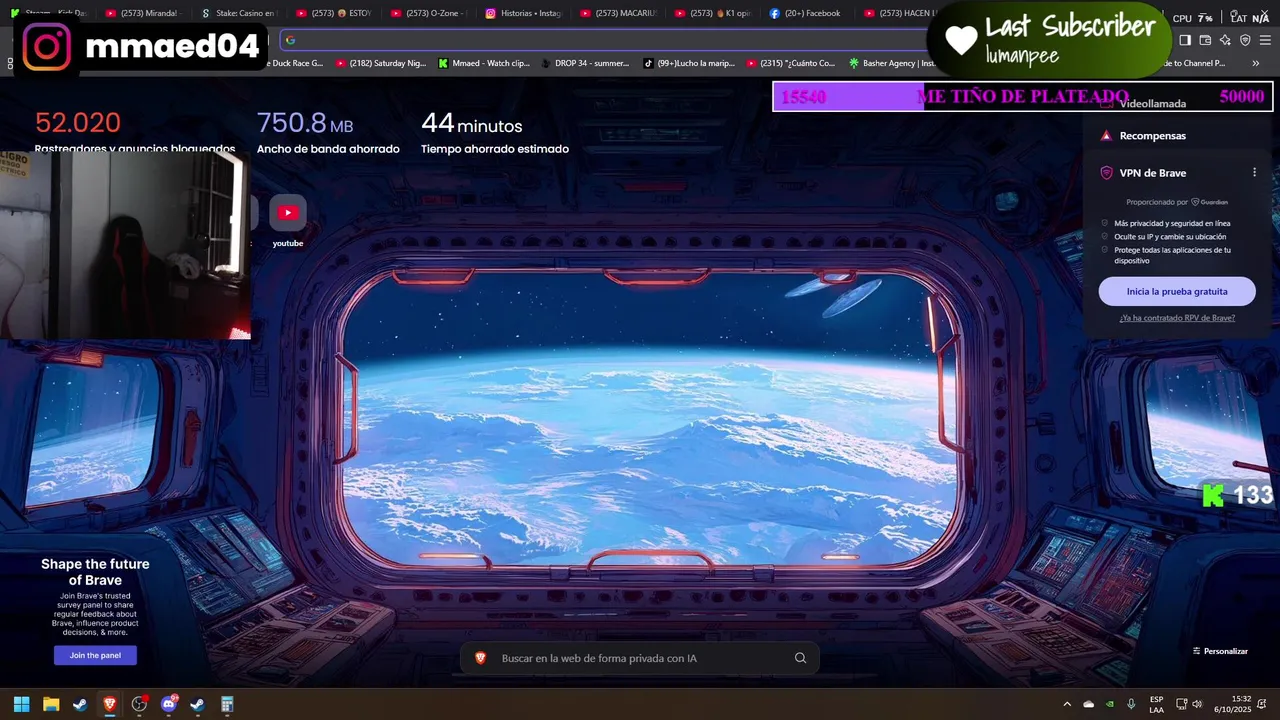Open '(2315) "¿Cuánto Co...' bookmark

click(x=790, y=63)
